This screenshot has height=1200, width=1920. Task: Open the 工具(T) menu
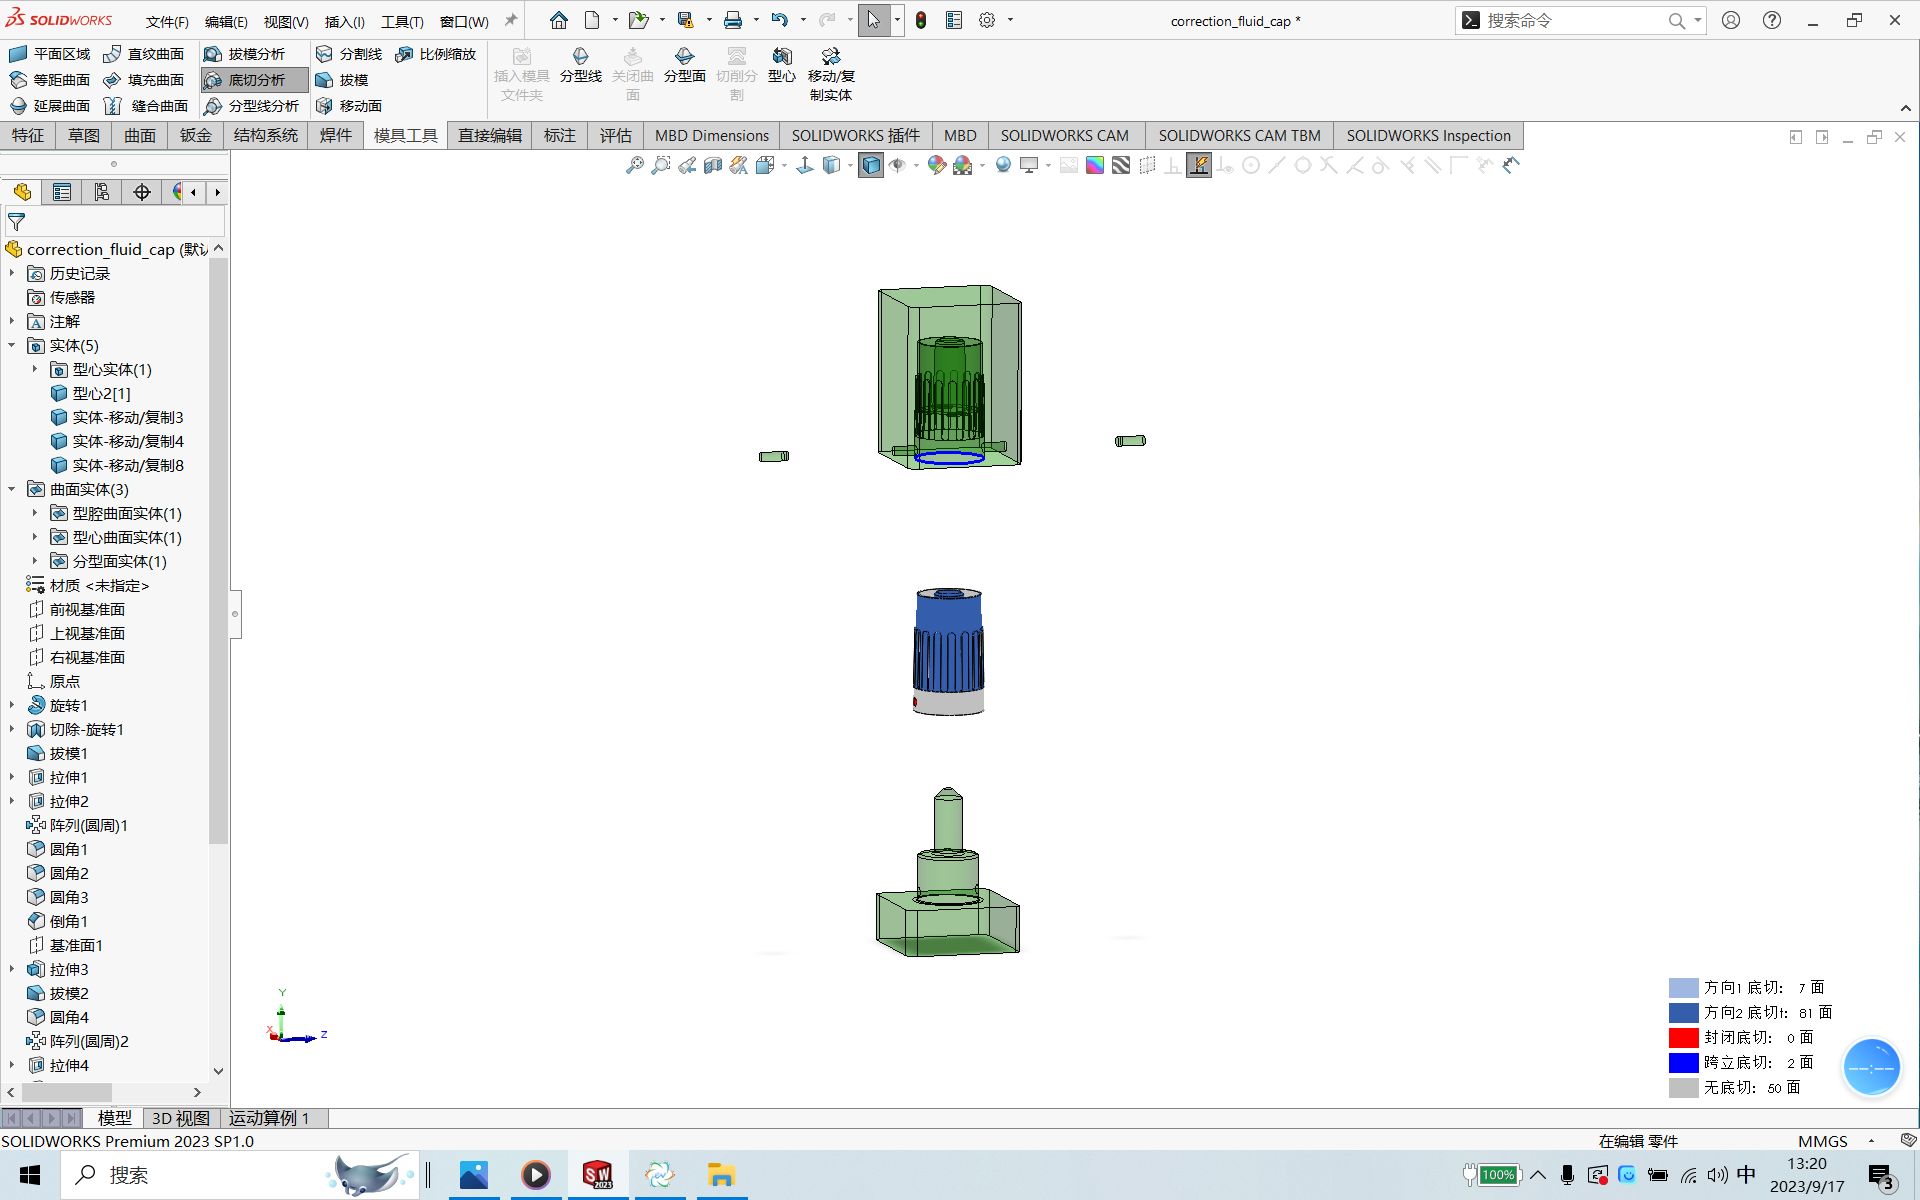coord(402,21)
